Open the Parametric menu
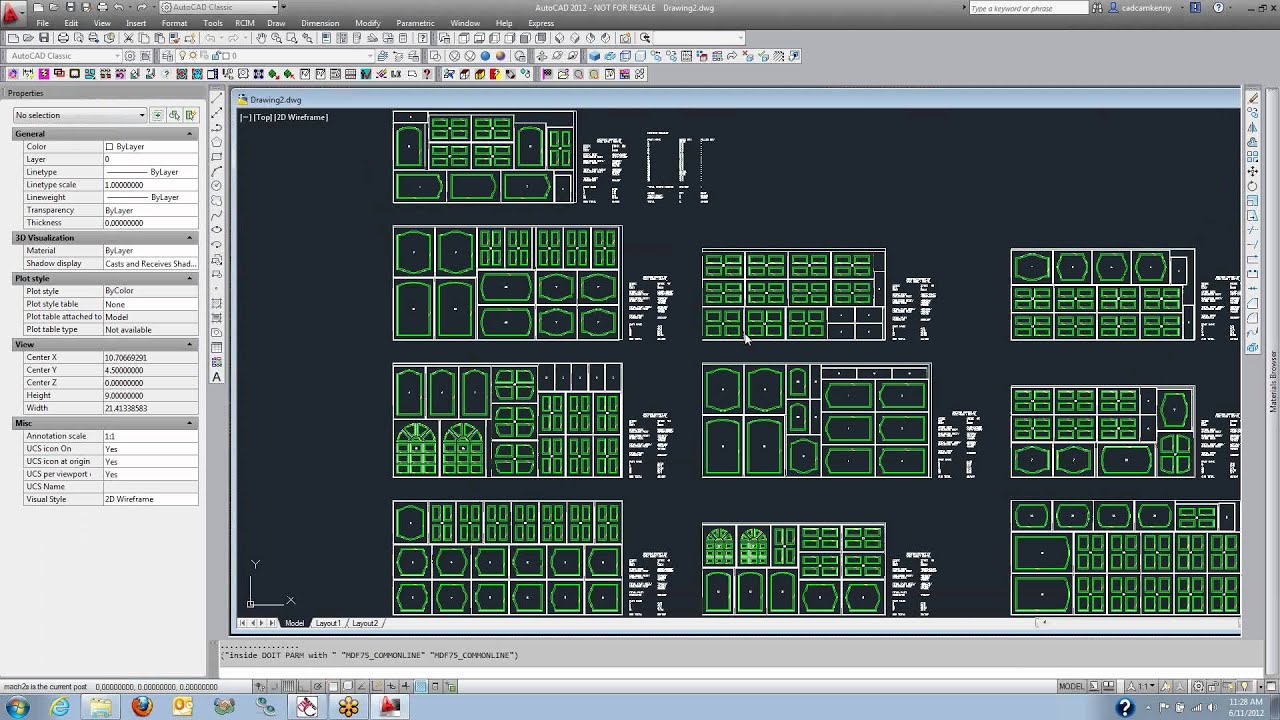The width and height of the screenshot is (1280, 720). tap(415, 23)
